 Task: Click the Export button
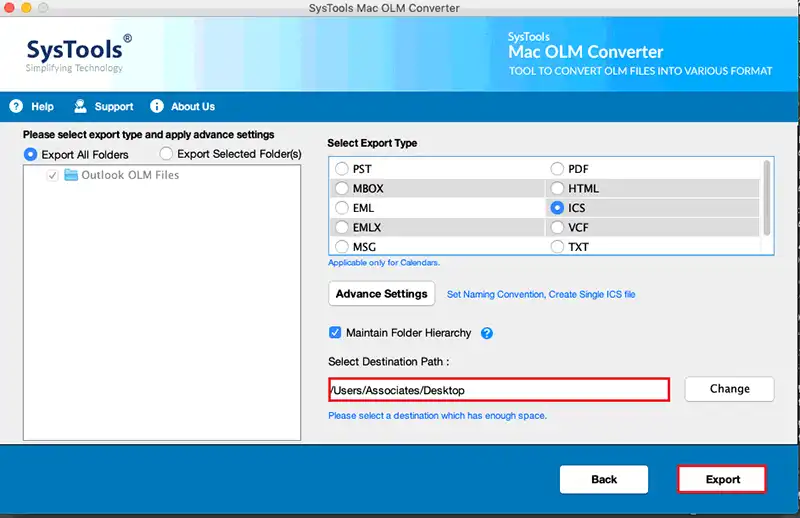[x=722, y=479]
